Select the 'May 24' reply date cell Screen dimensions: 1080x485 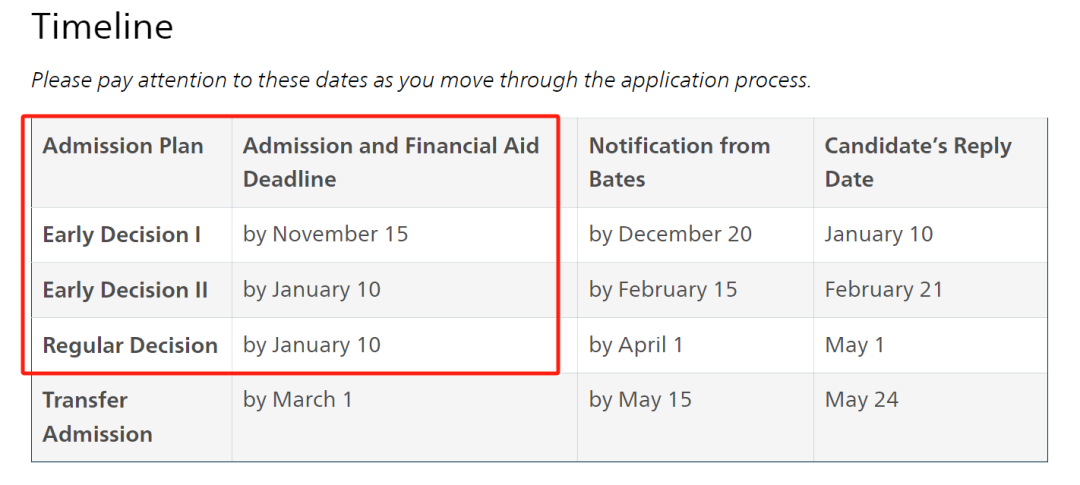862,400
